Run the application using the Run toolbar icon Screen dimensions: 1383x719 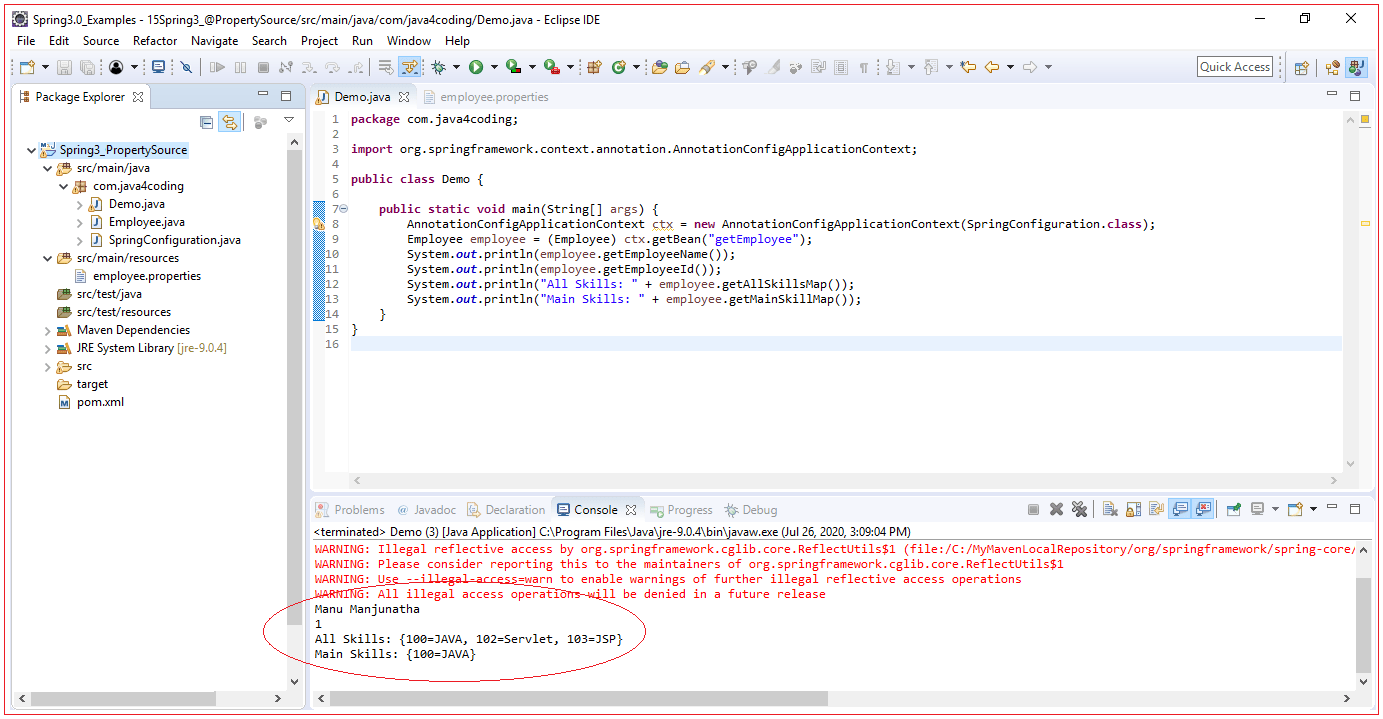477,67
